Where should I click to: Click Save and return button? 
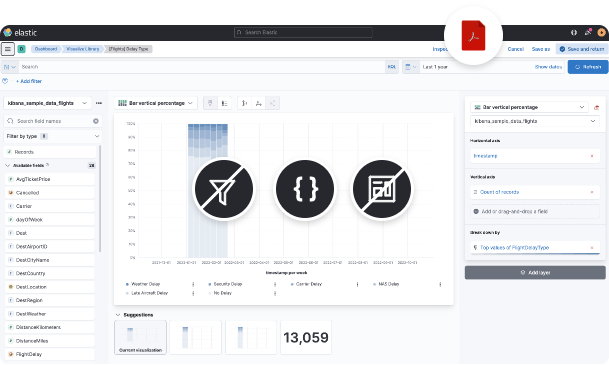581,49
